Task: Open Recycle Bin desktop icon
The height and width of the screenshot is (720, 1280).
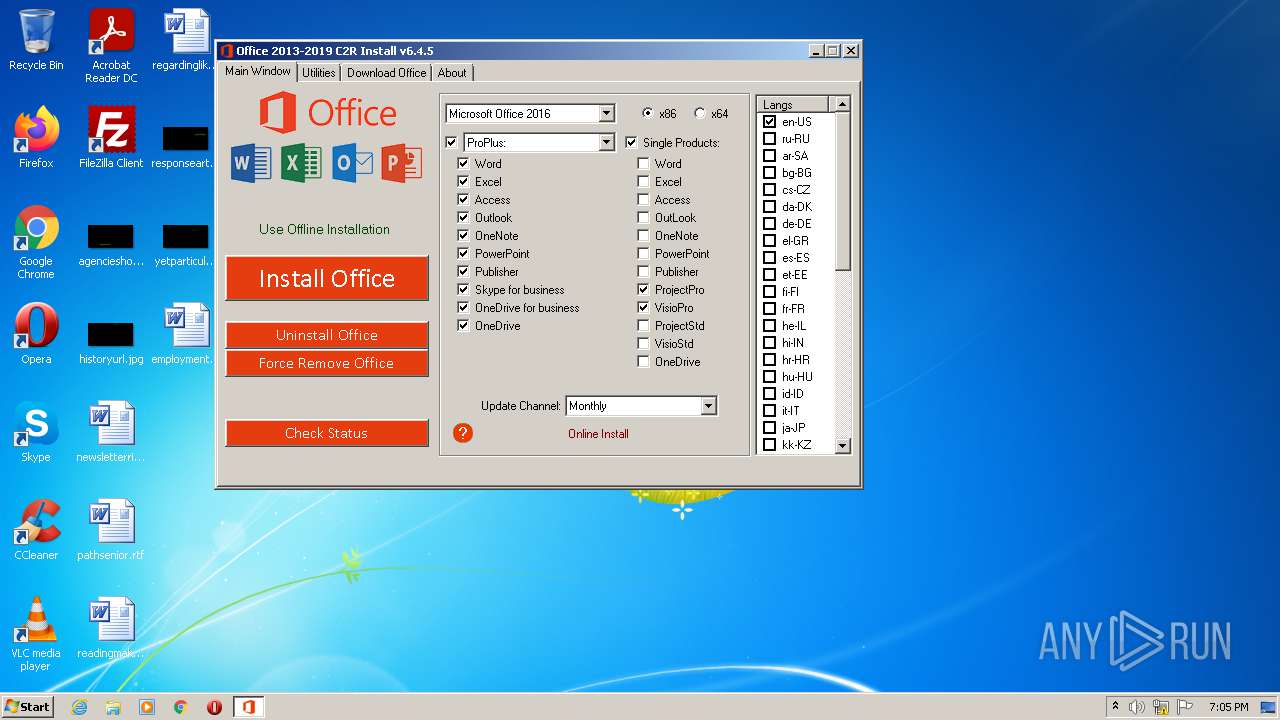Action: 36,40
